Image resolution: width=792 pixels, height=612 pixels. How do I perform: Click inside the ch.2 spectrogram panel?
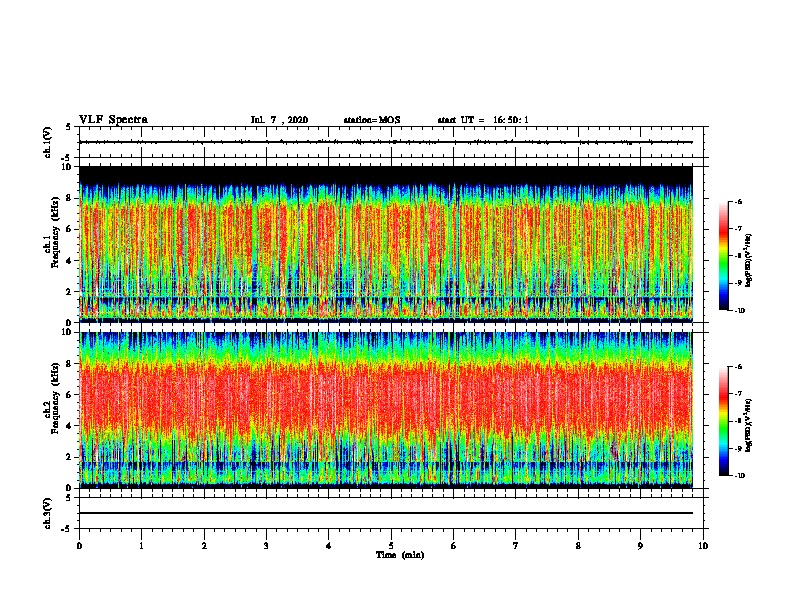point(386,410)
